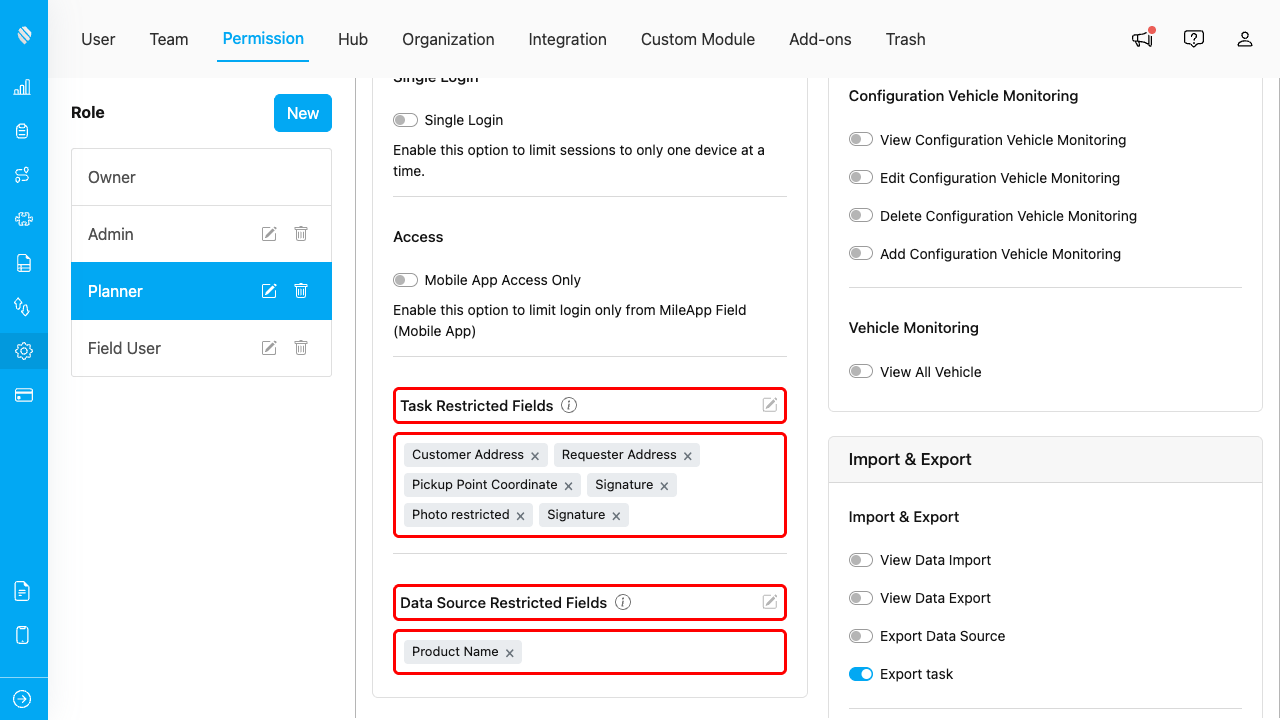1280x720 pixels.
Task: Open the user profile icon top right
Action: click(1245, 39)
